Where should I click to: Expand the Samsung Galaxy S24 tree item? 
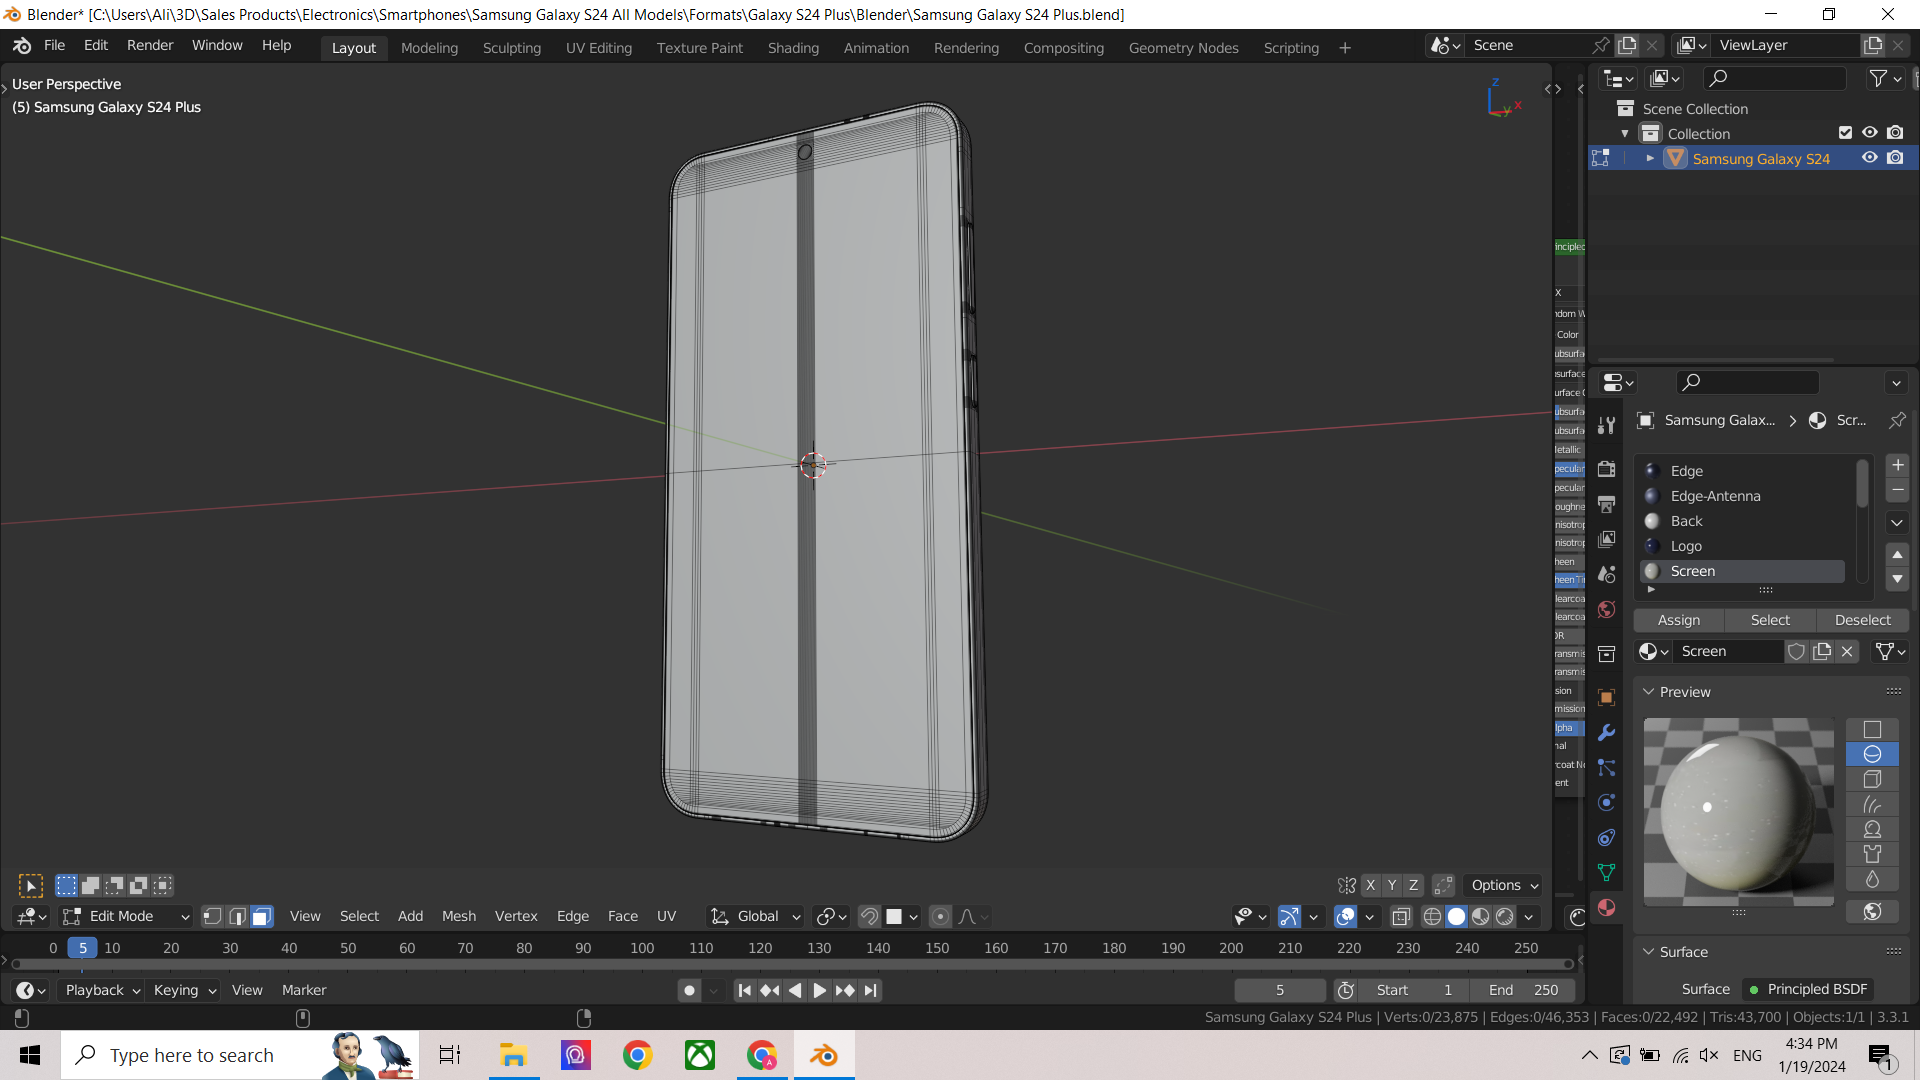click(1650, 158)
